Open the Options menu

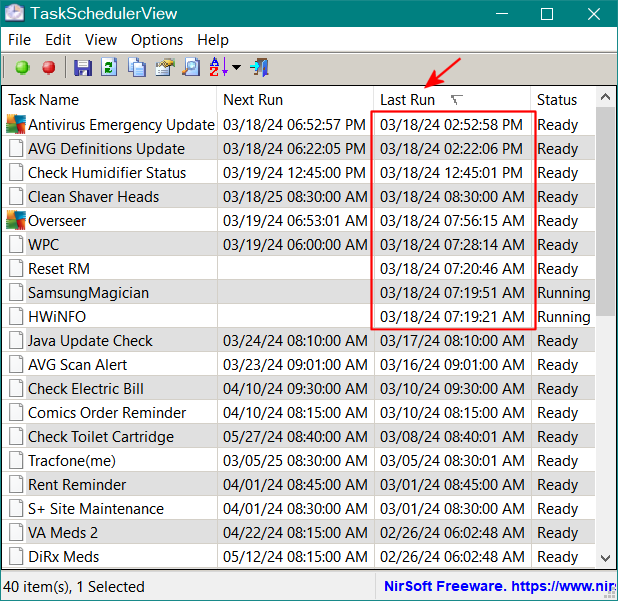pos(157,40)
